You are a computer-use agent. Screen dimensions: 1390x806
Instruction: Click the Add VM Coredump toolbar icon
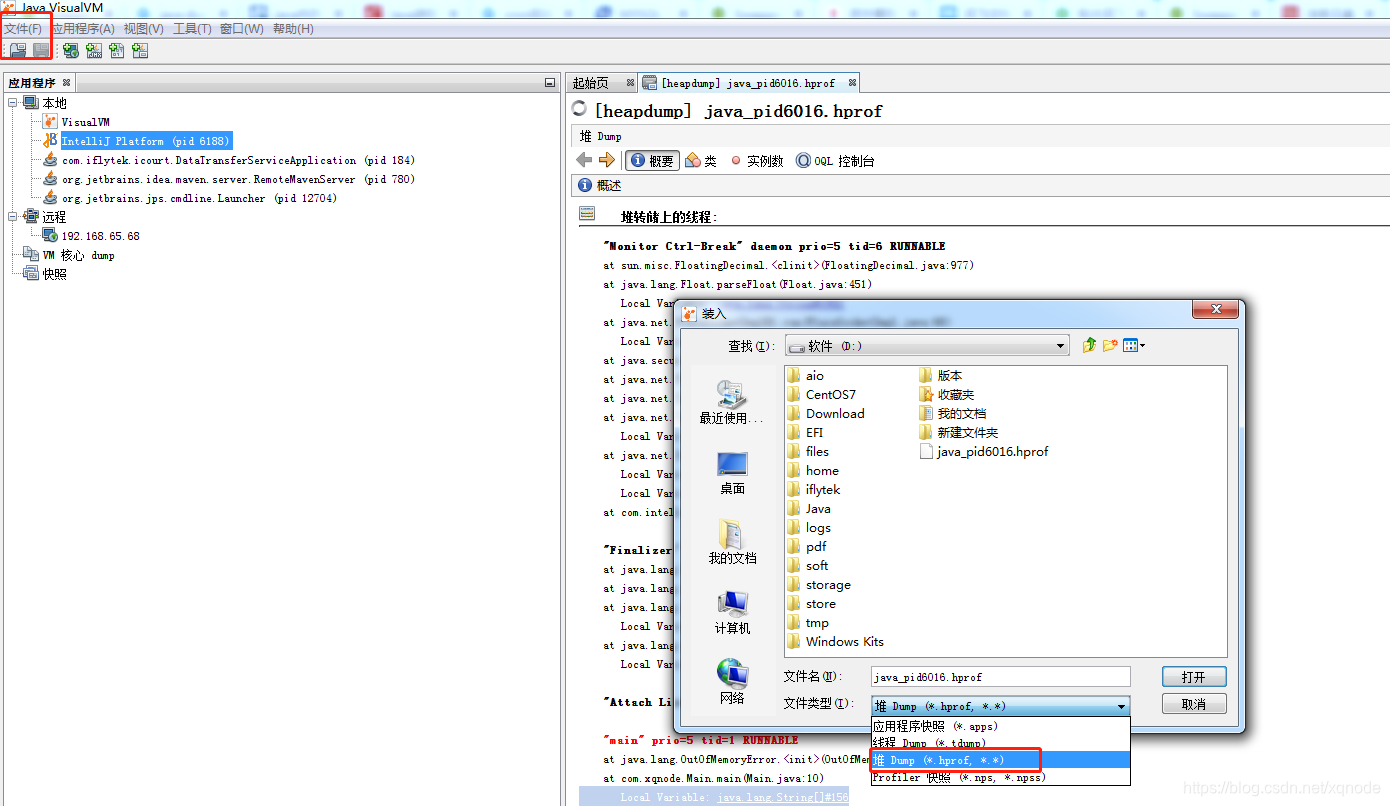117,50
